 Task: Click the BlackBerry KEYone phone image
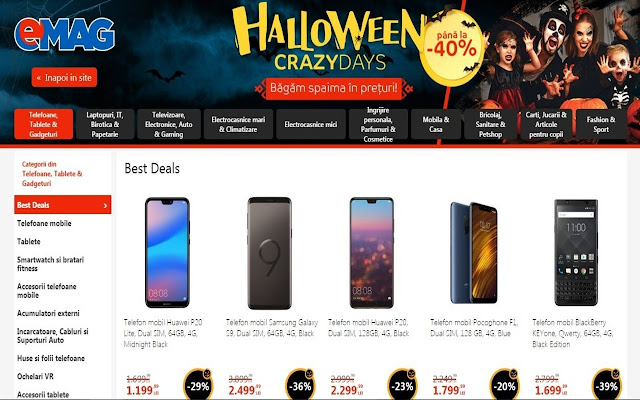click(576, 253)
